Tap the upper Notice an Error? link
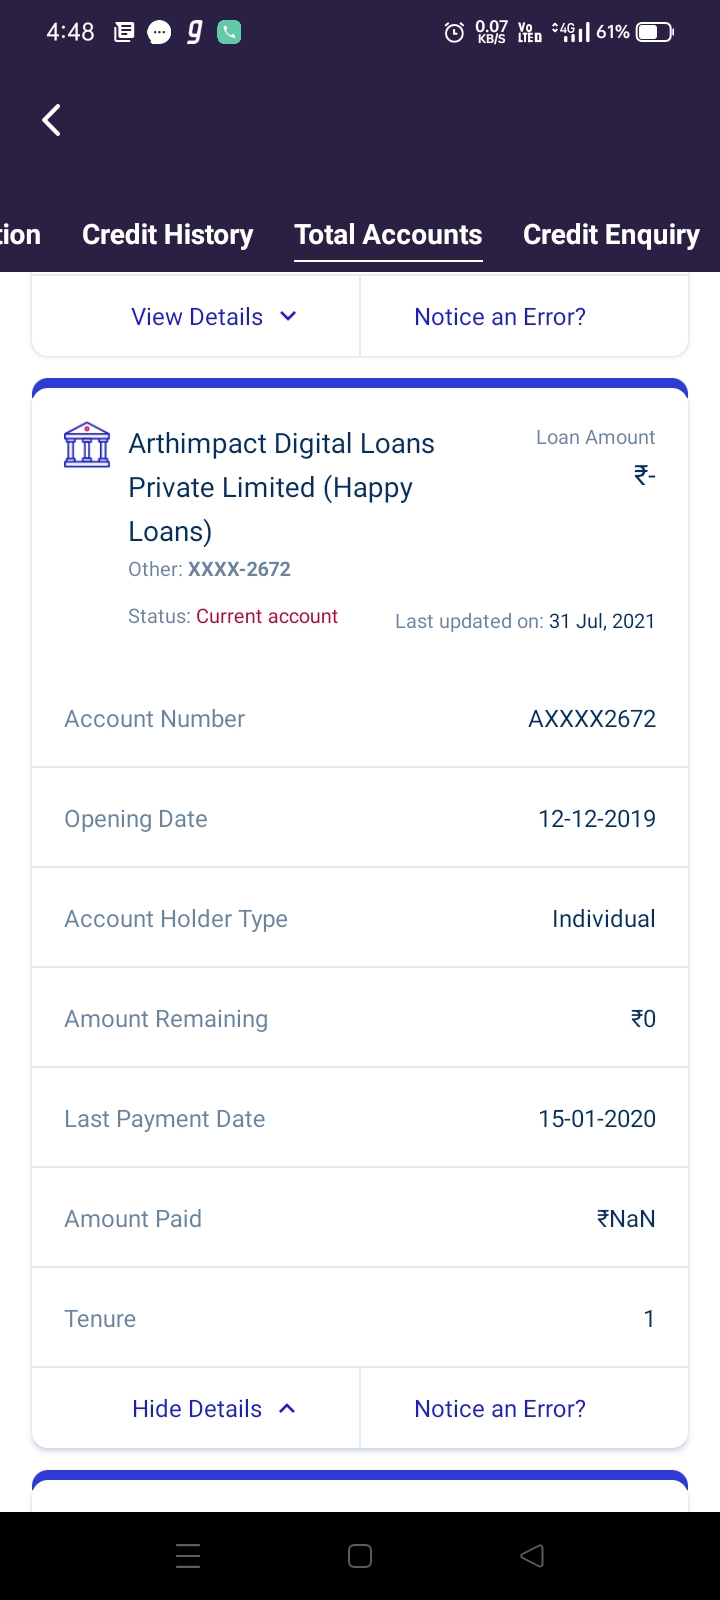Image resolution: width=720 pixels, height=1600 pixels. click(x=500, y=317)
